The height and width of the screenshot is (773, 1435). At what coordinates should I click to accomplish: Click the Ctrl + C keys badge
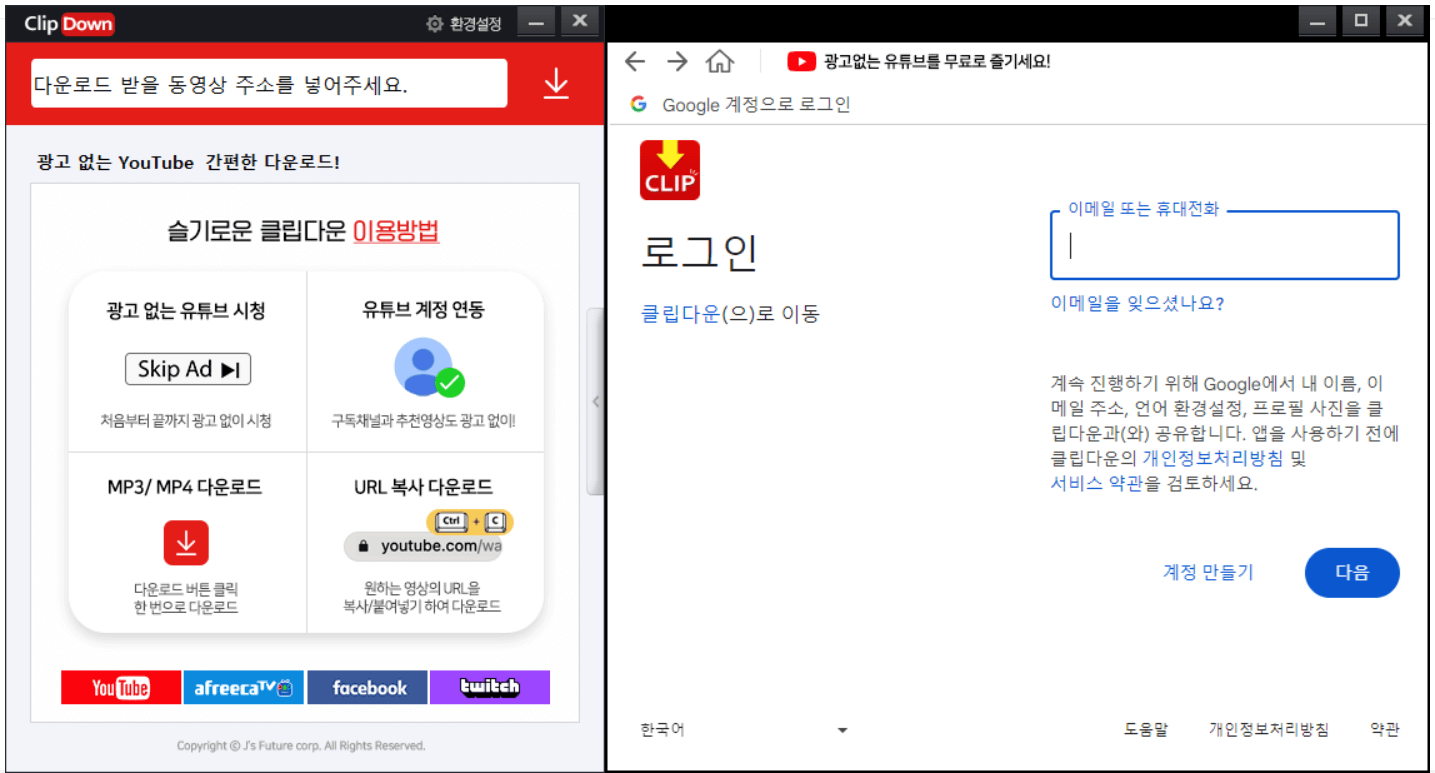tap(469, 521)
